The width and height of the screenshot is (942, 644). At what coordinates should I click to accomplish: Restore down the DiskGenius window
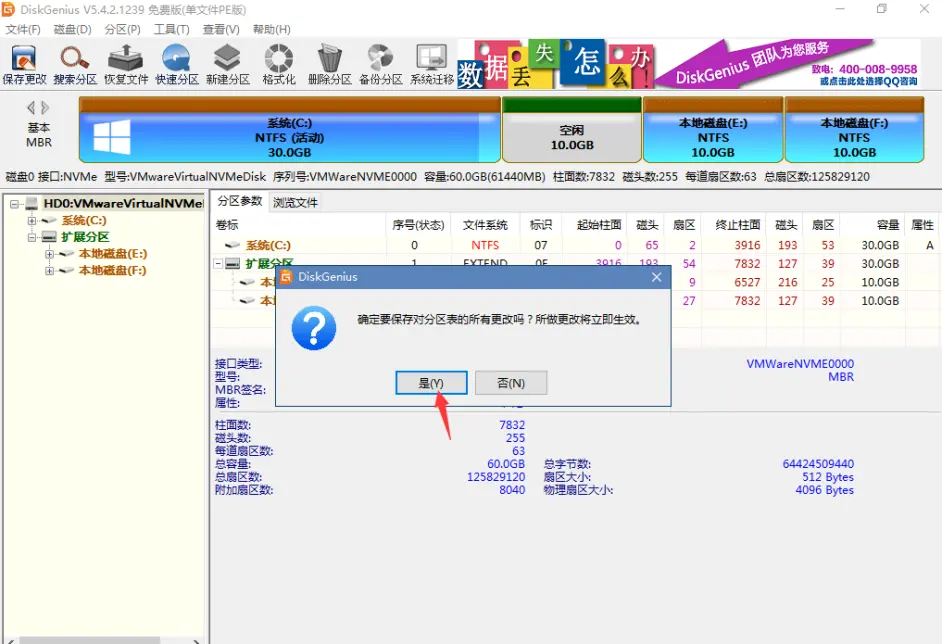[x=881, y=9]
